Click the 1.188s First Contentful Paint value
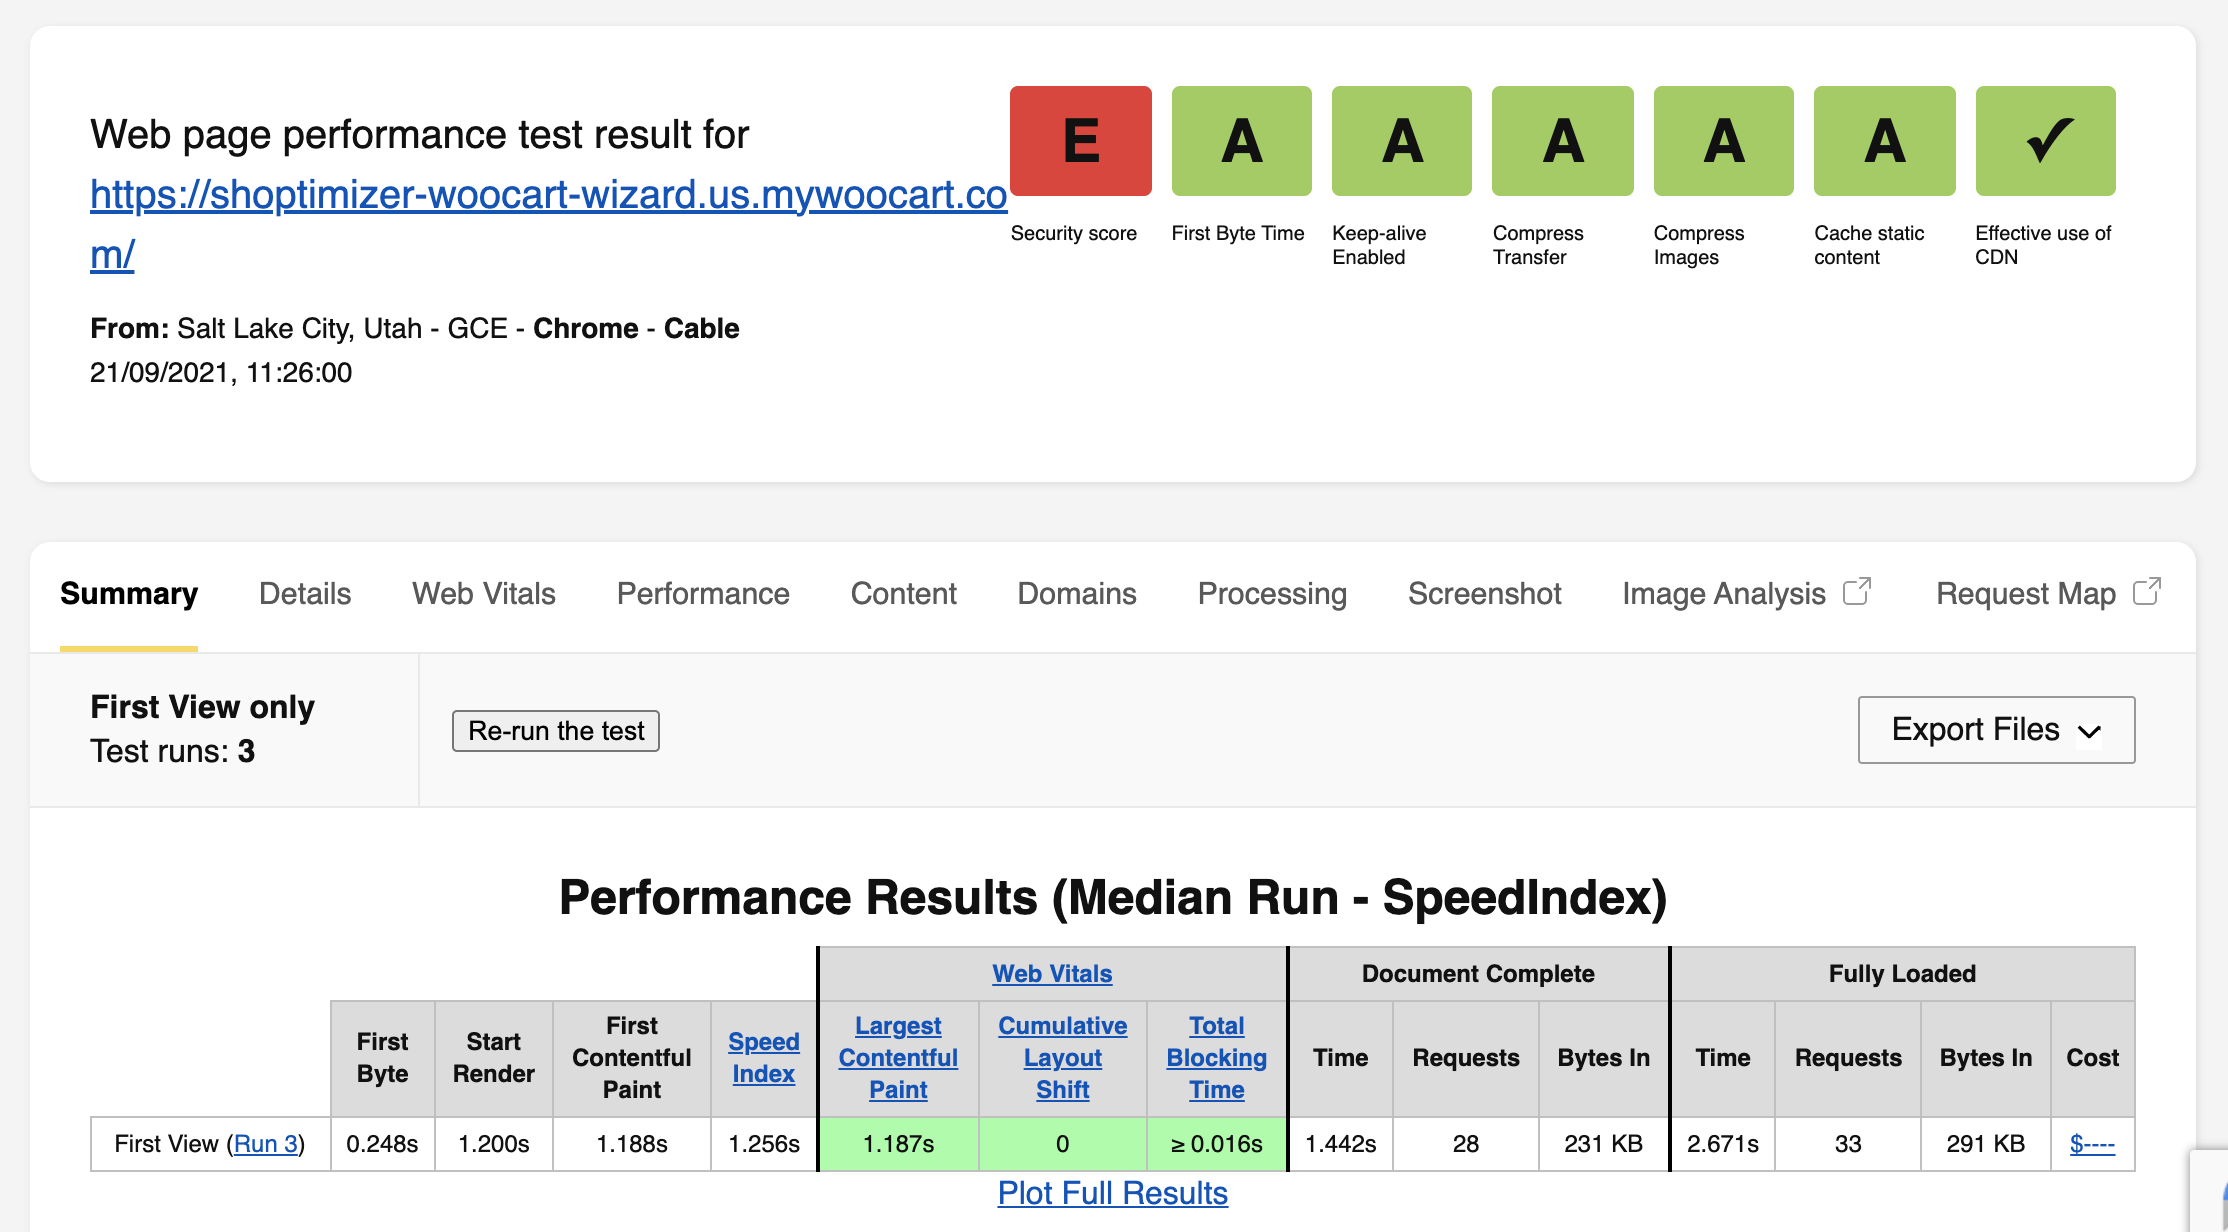2228x1232 pixels. point(632,1144)
